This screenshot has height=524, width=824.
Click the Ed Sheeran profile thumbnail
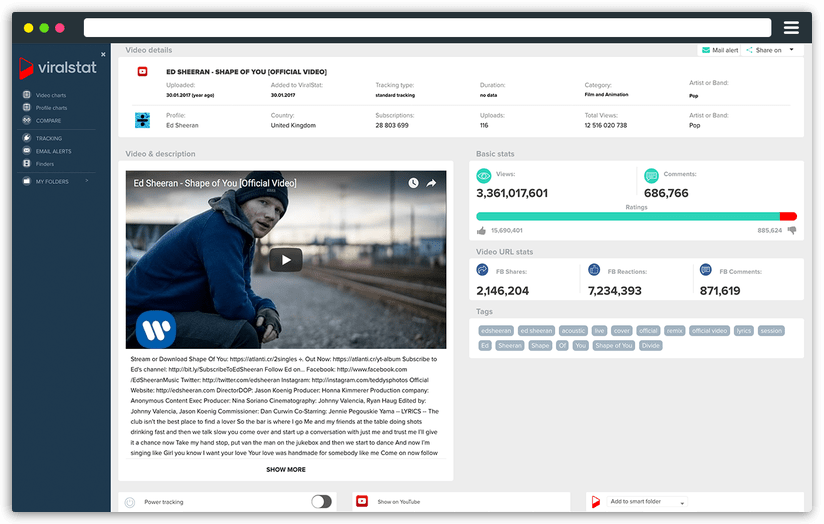(142, 120)
